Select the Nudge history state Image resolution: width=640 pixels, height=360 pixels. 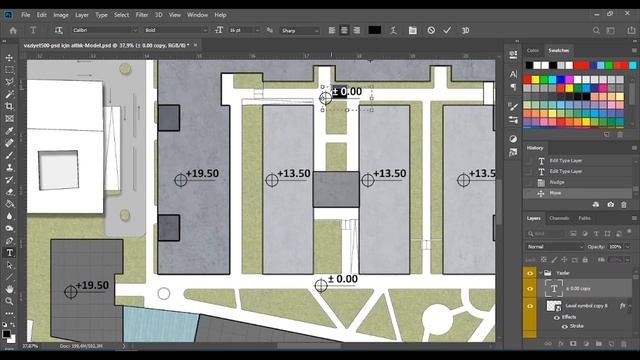[578, 182]
